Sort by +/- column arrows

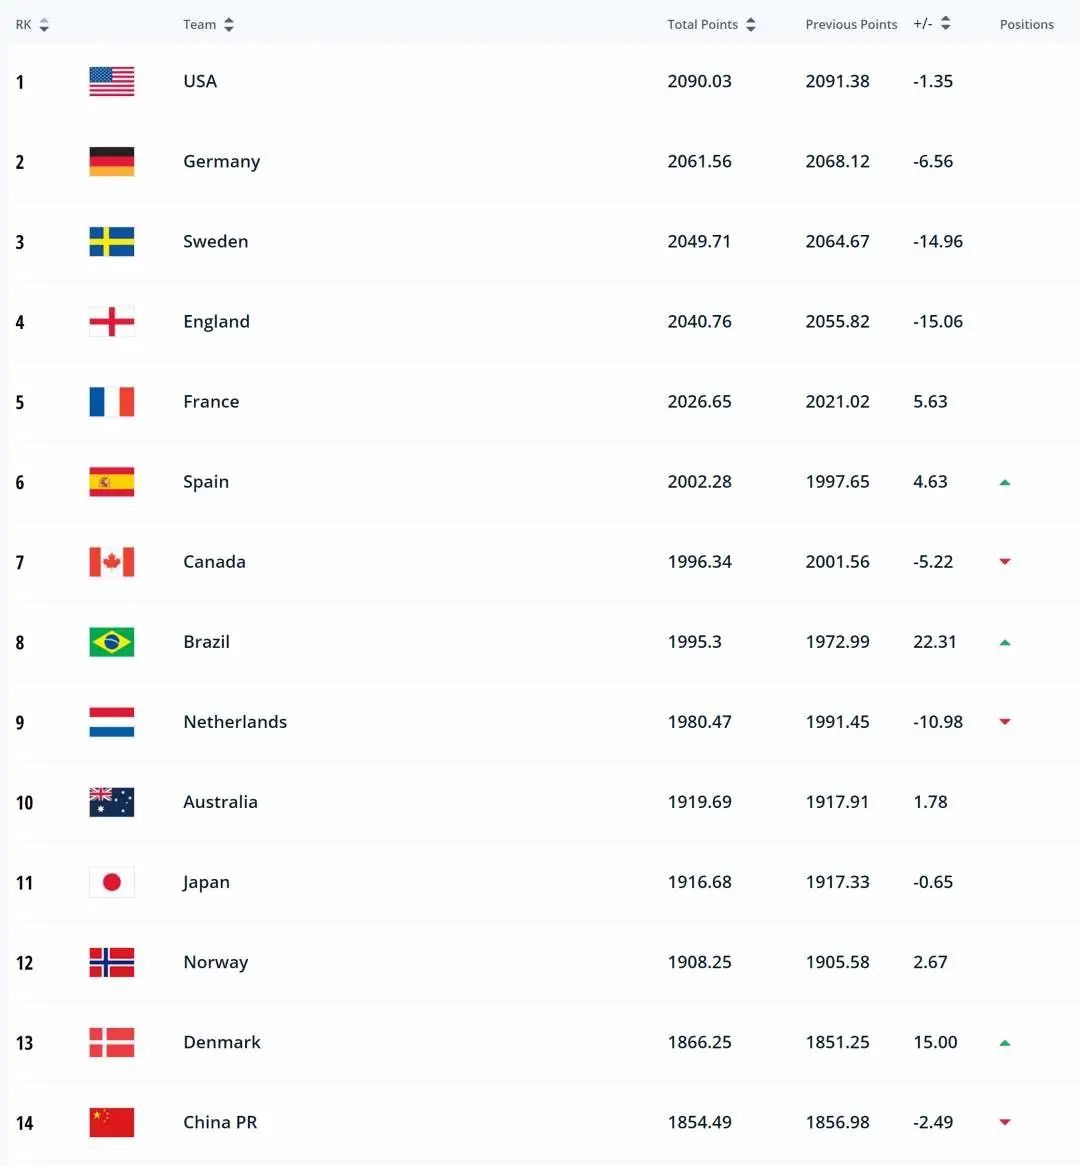click(945, 24)
